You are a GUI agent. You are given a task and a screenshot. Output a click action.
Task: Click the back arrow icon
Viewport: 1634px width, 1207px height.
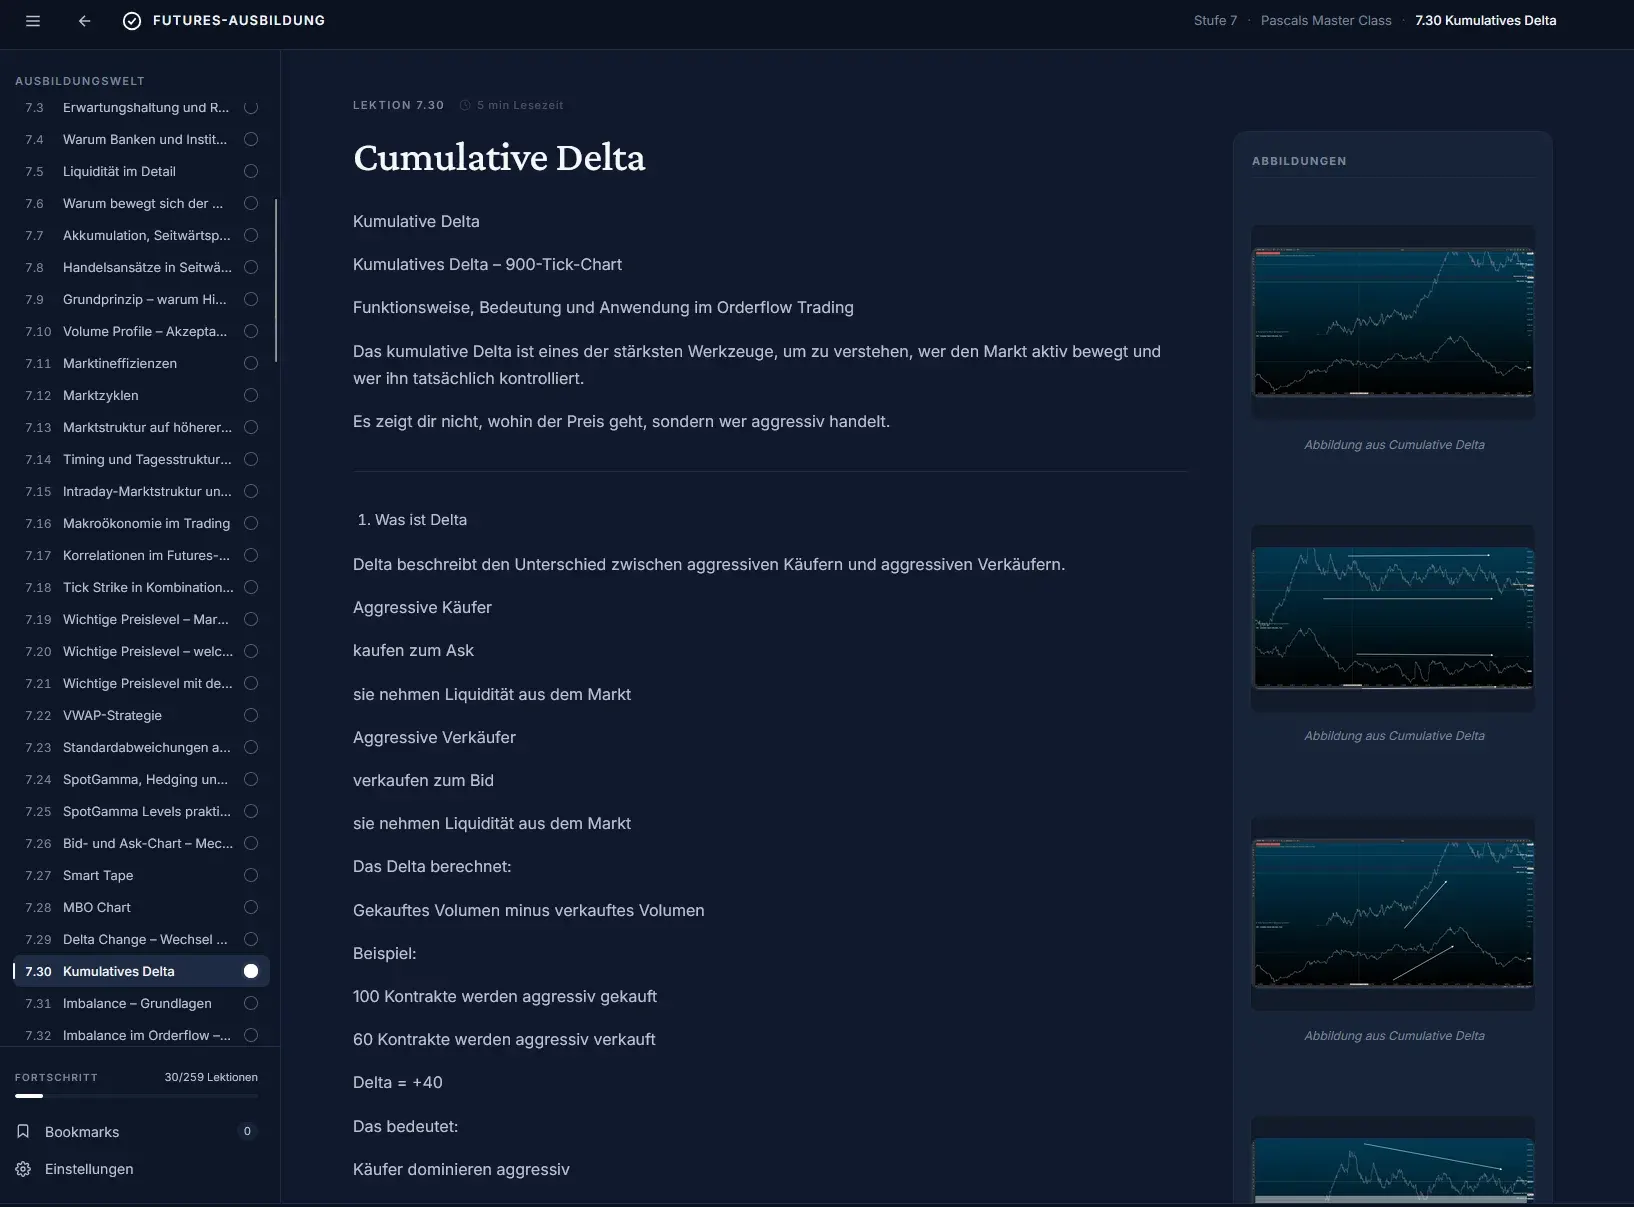click(84, 21)
